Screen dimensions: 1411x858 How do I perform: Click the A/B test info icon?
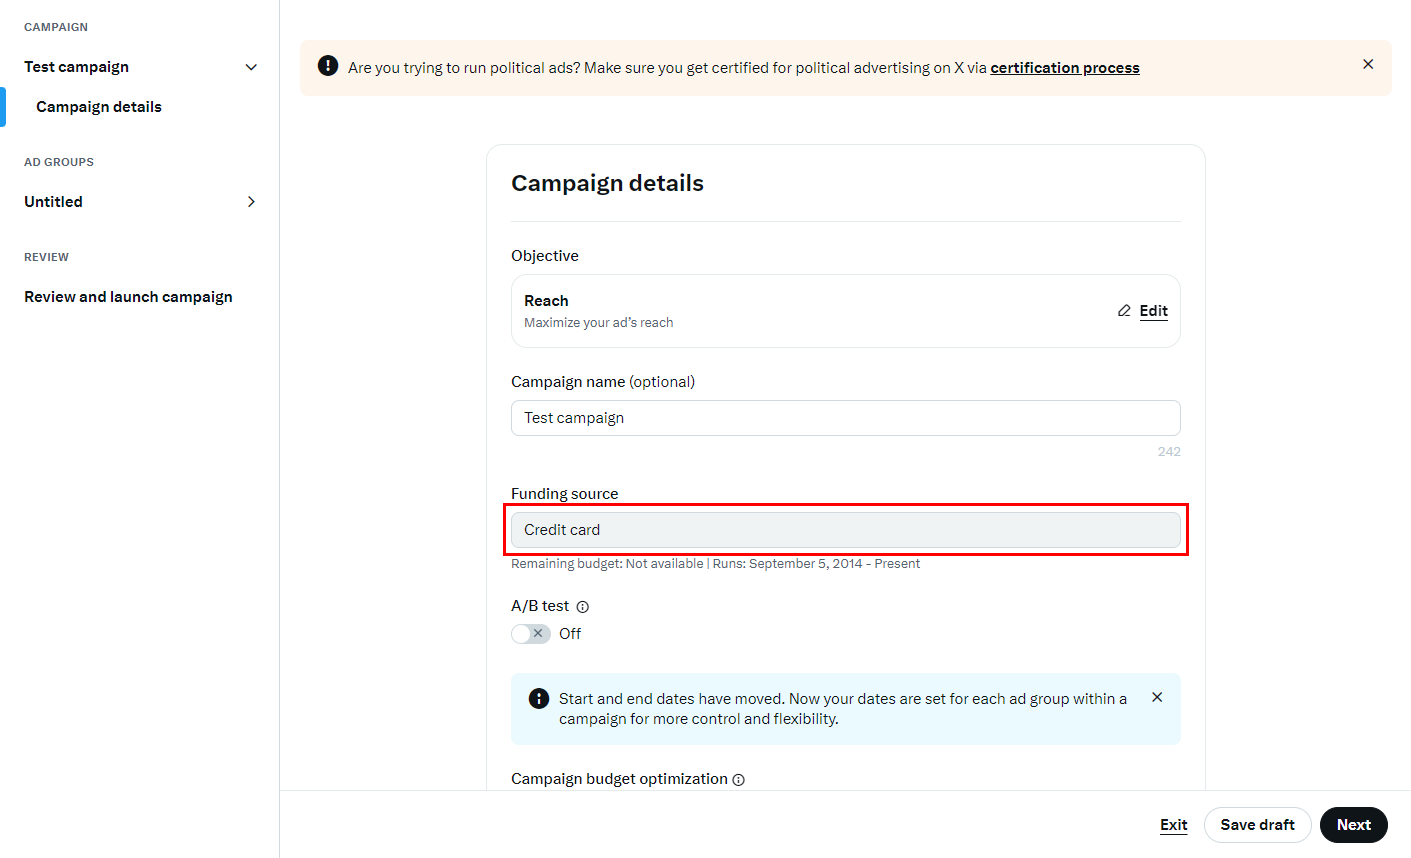(583, 607)
